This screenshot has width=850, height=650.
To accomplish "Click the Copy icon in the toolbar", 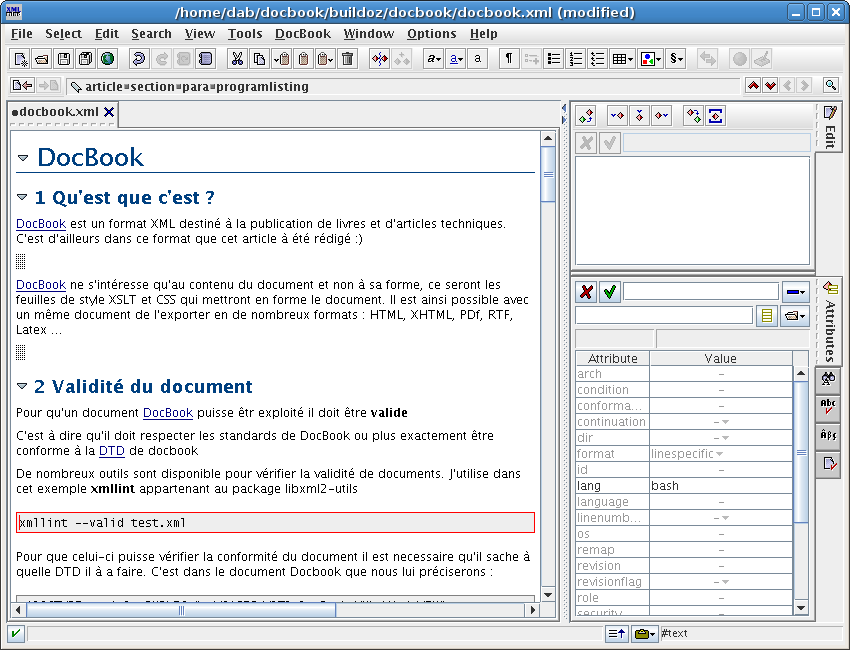I will tap(260, 59).
